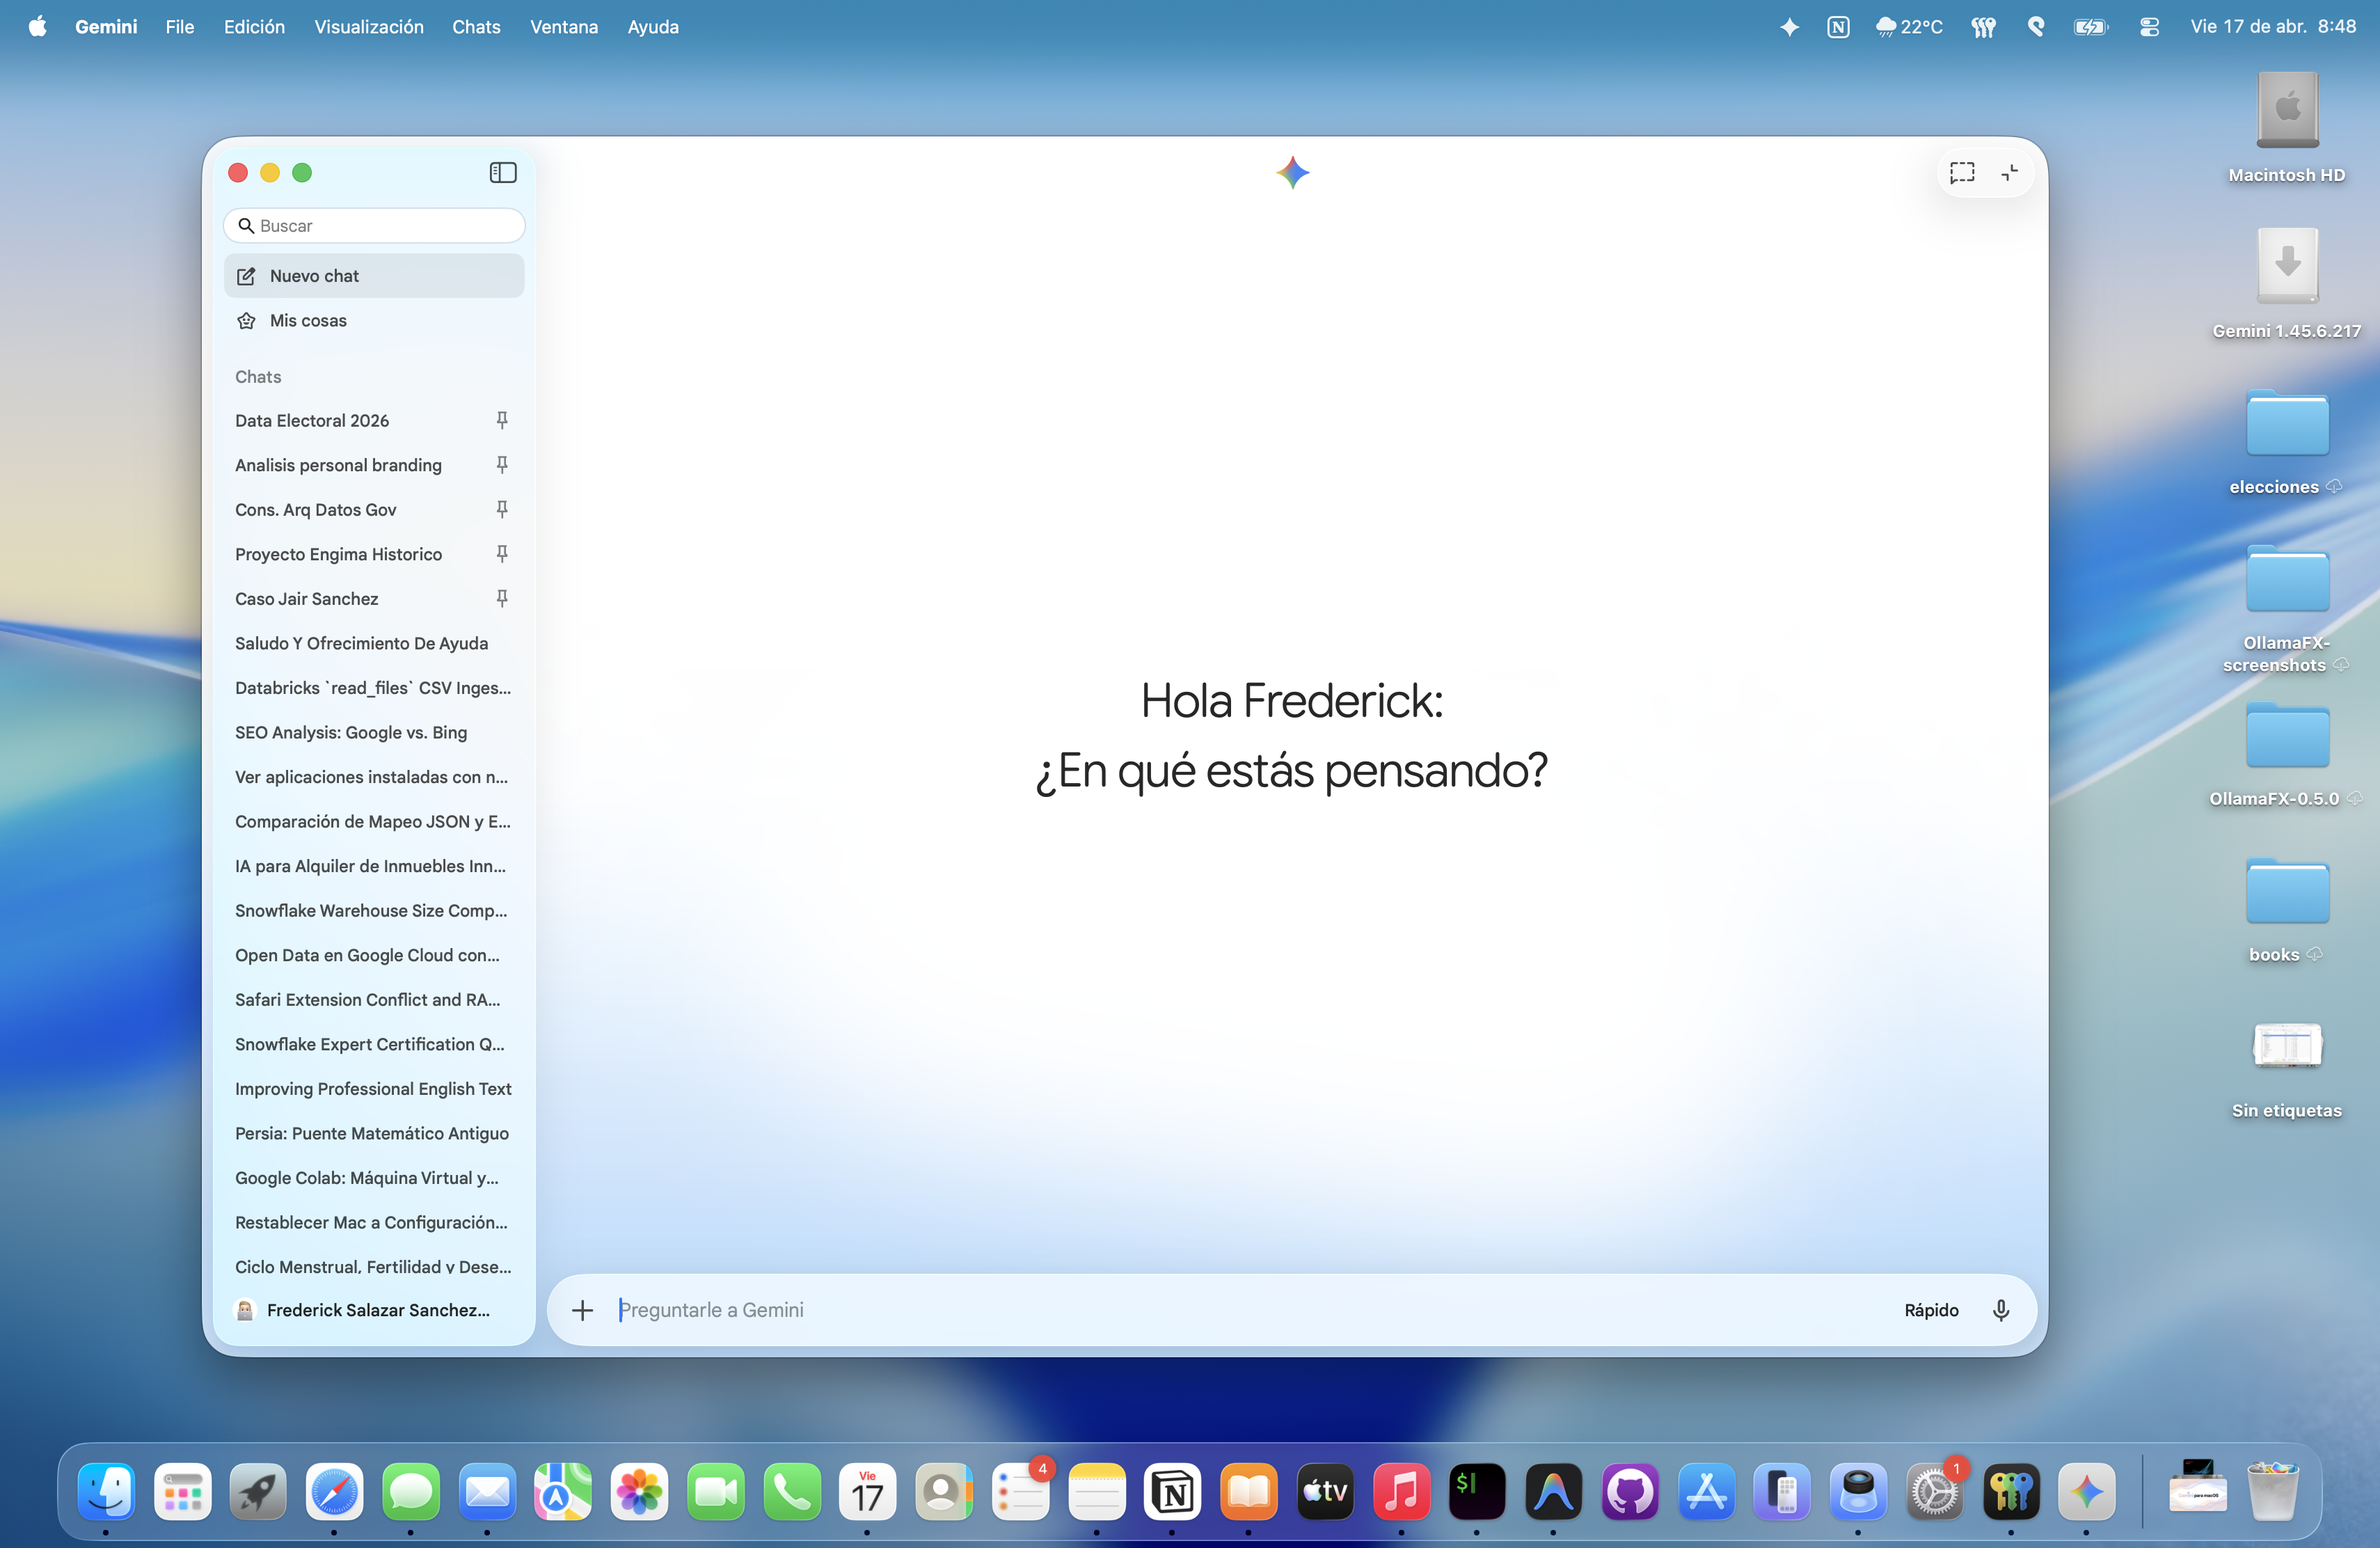This screenshot has height=1548, width=2380.
Task: Open System Settings from the Dock
Action: [1935, 1491]
